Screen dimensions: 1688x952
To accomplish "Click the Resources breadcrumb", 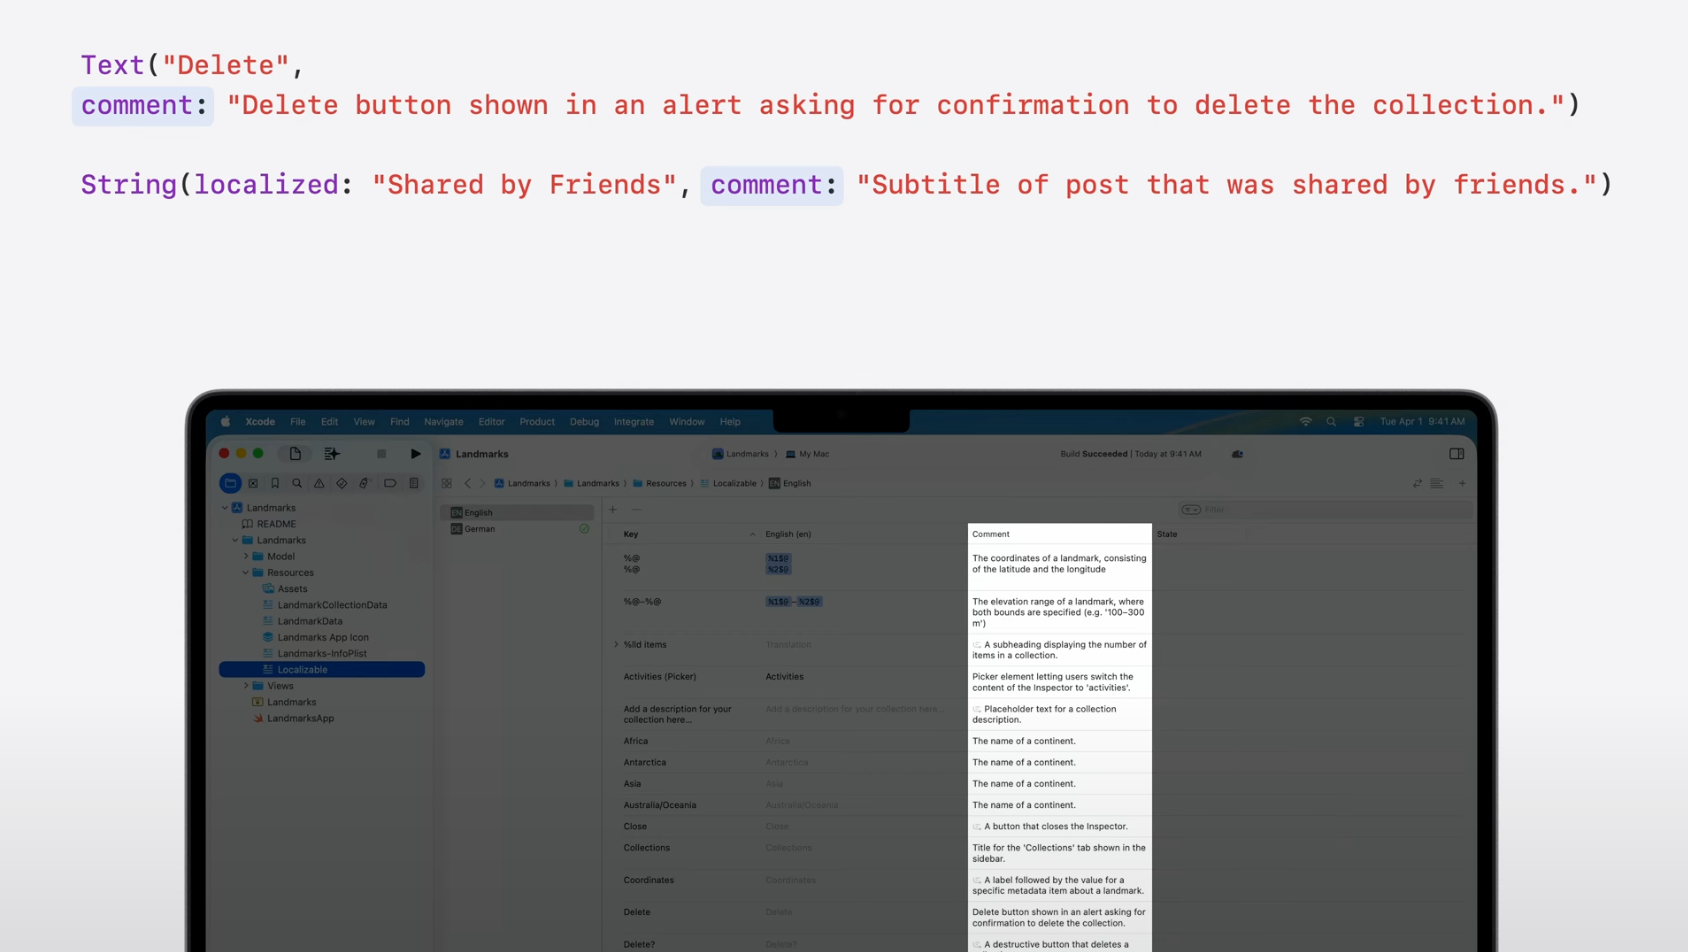I will tap(659, 484).
